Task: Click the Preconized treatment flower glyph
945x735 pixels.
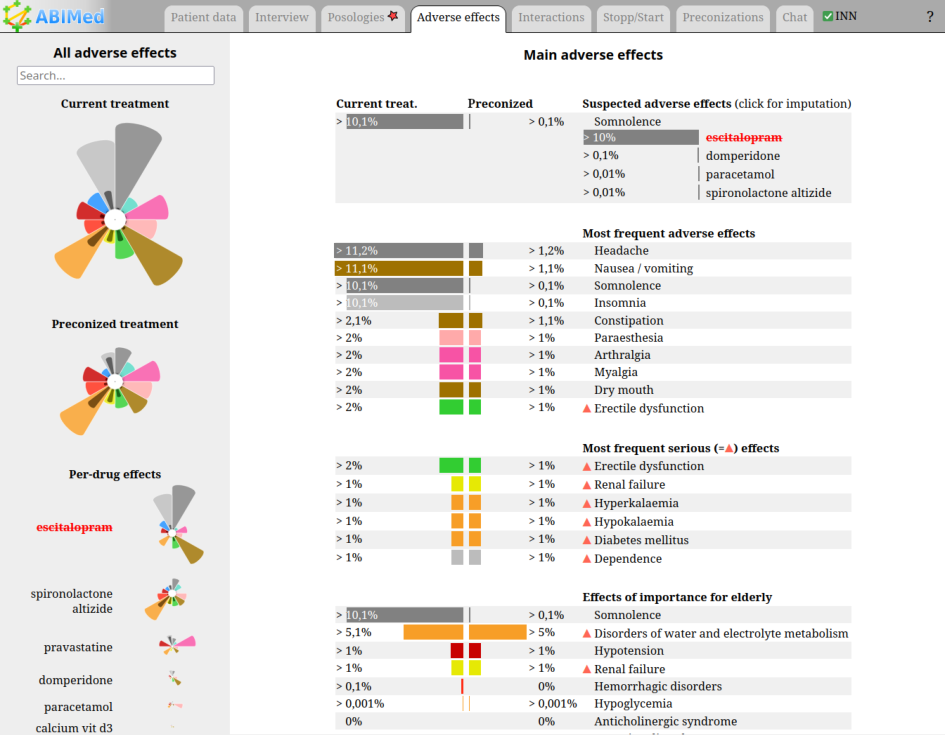Action: (110, 391)
